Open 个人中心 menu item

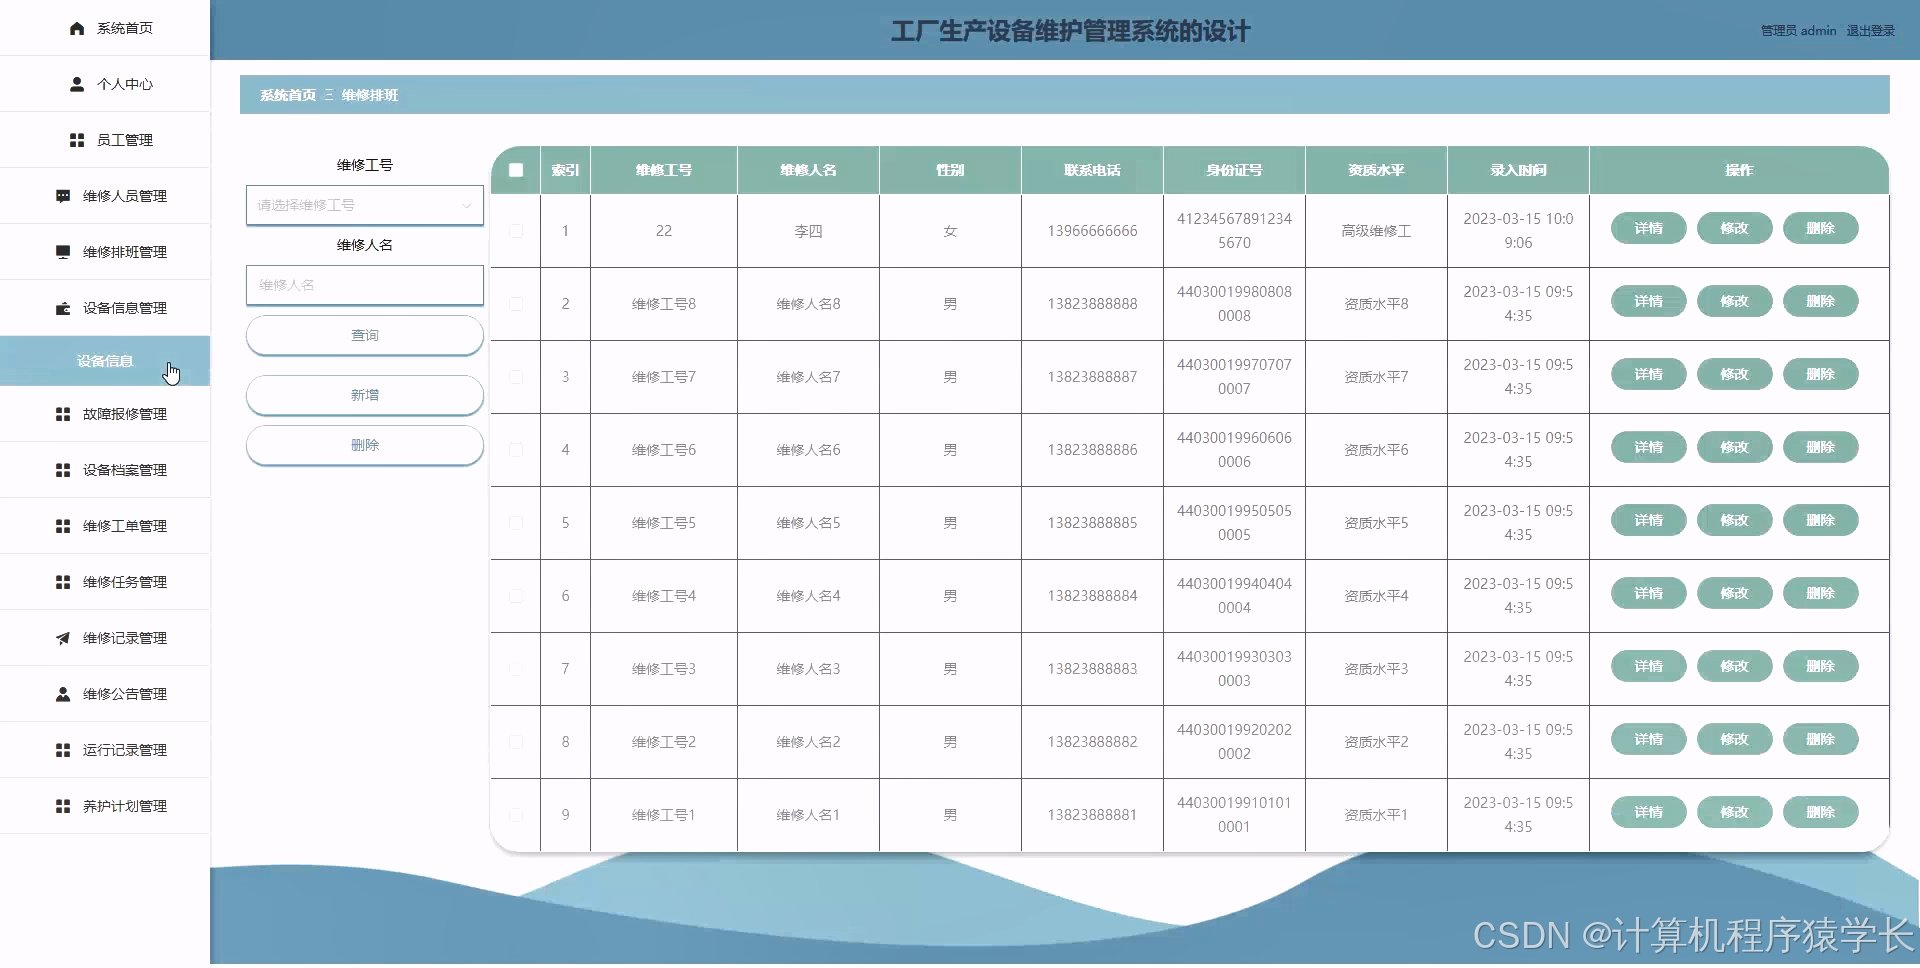105,84
